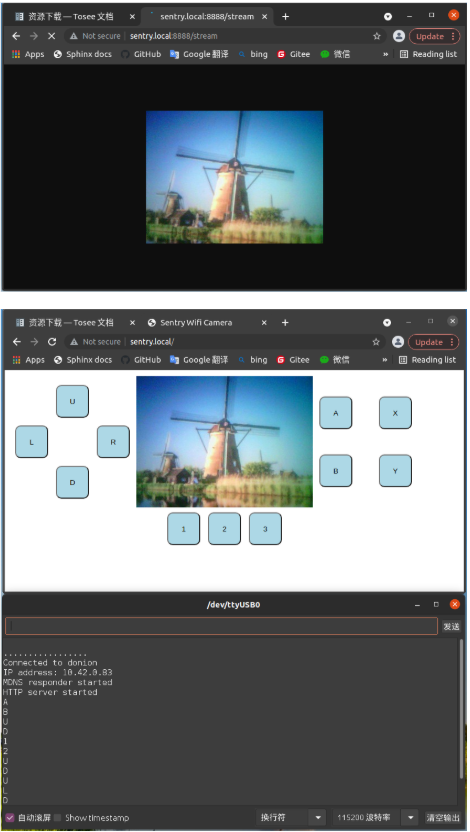Click the 发送 send button
Viewport: 470px width, 832px height.
(x=451, y=626)
